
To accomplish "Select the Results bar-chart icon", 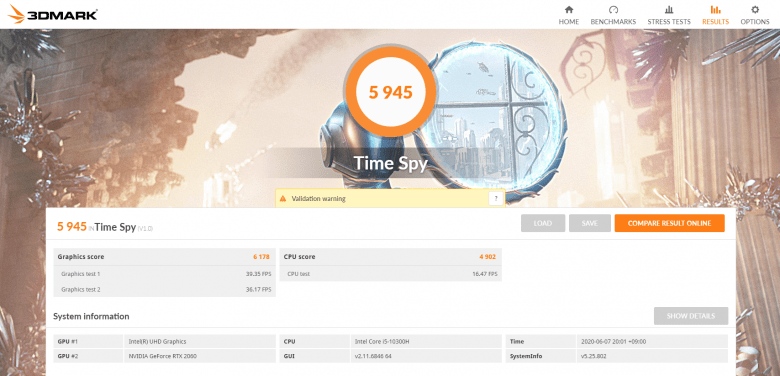I will point(715,9).
